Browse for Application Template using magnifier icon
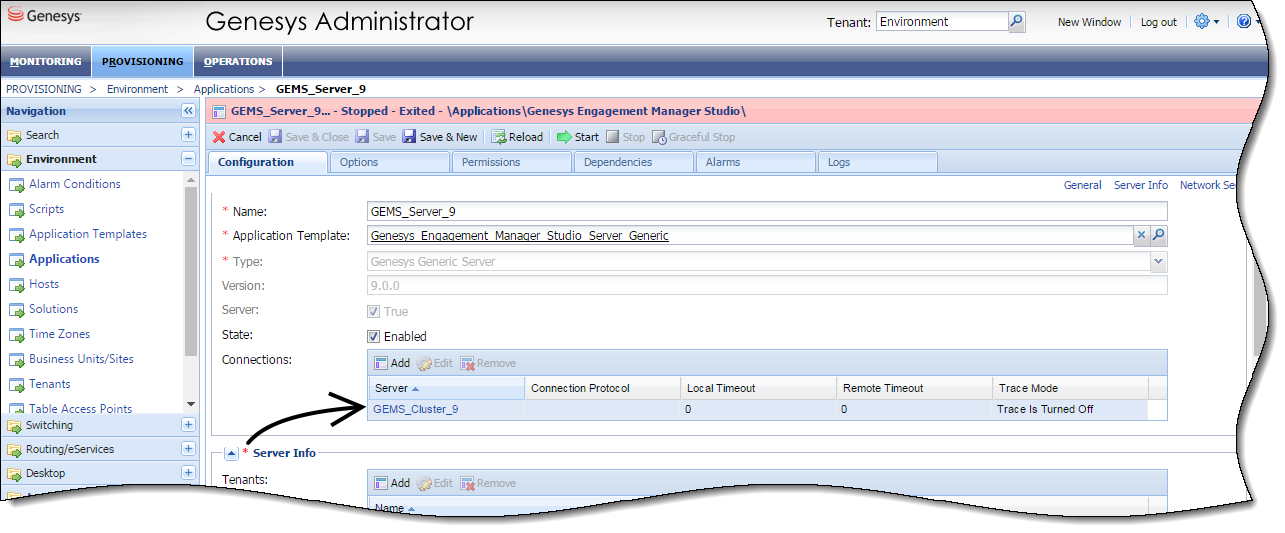This screenshot has width=1285, height=533. [x=1158, y=236]
